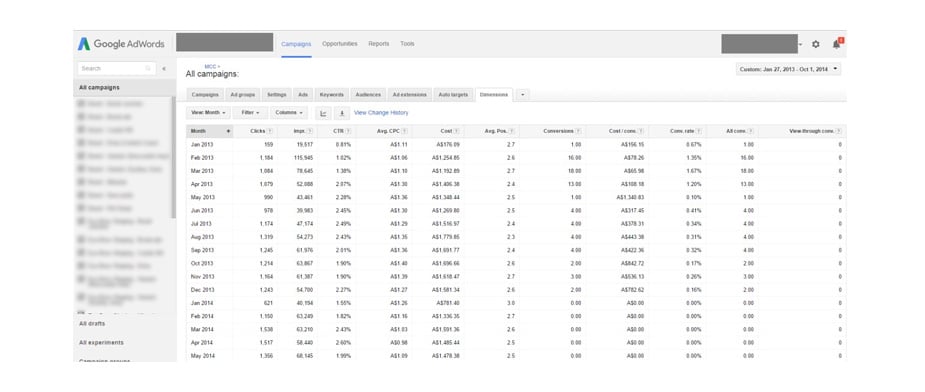Click the help icon next to Conv. rate
Image resolution: width=925 pixels, height=392 pixels.
(700, 131)
